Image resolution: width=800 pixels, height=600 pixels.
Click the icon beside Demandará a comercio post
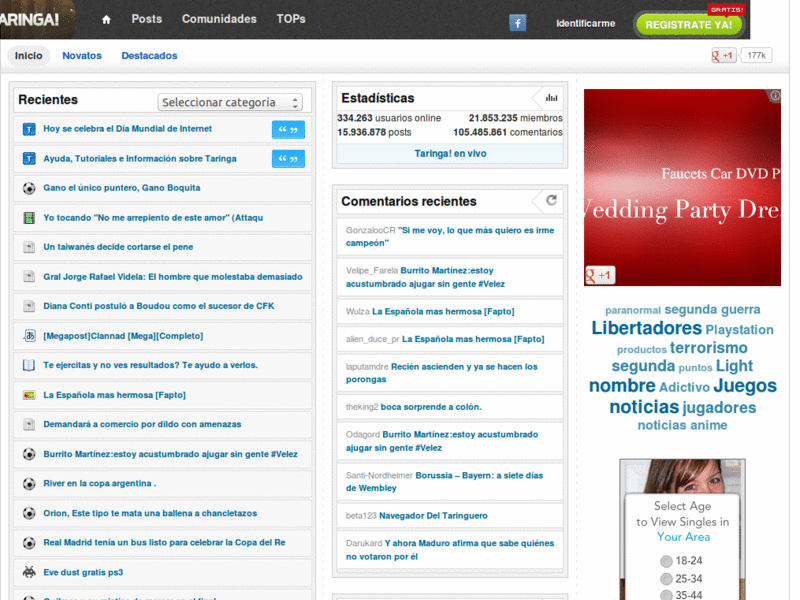pos(29,424)
